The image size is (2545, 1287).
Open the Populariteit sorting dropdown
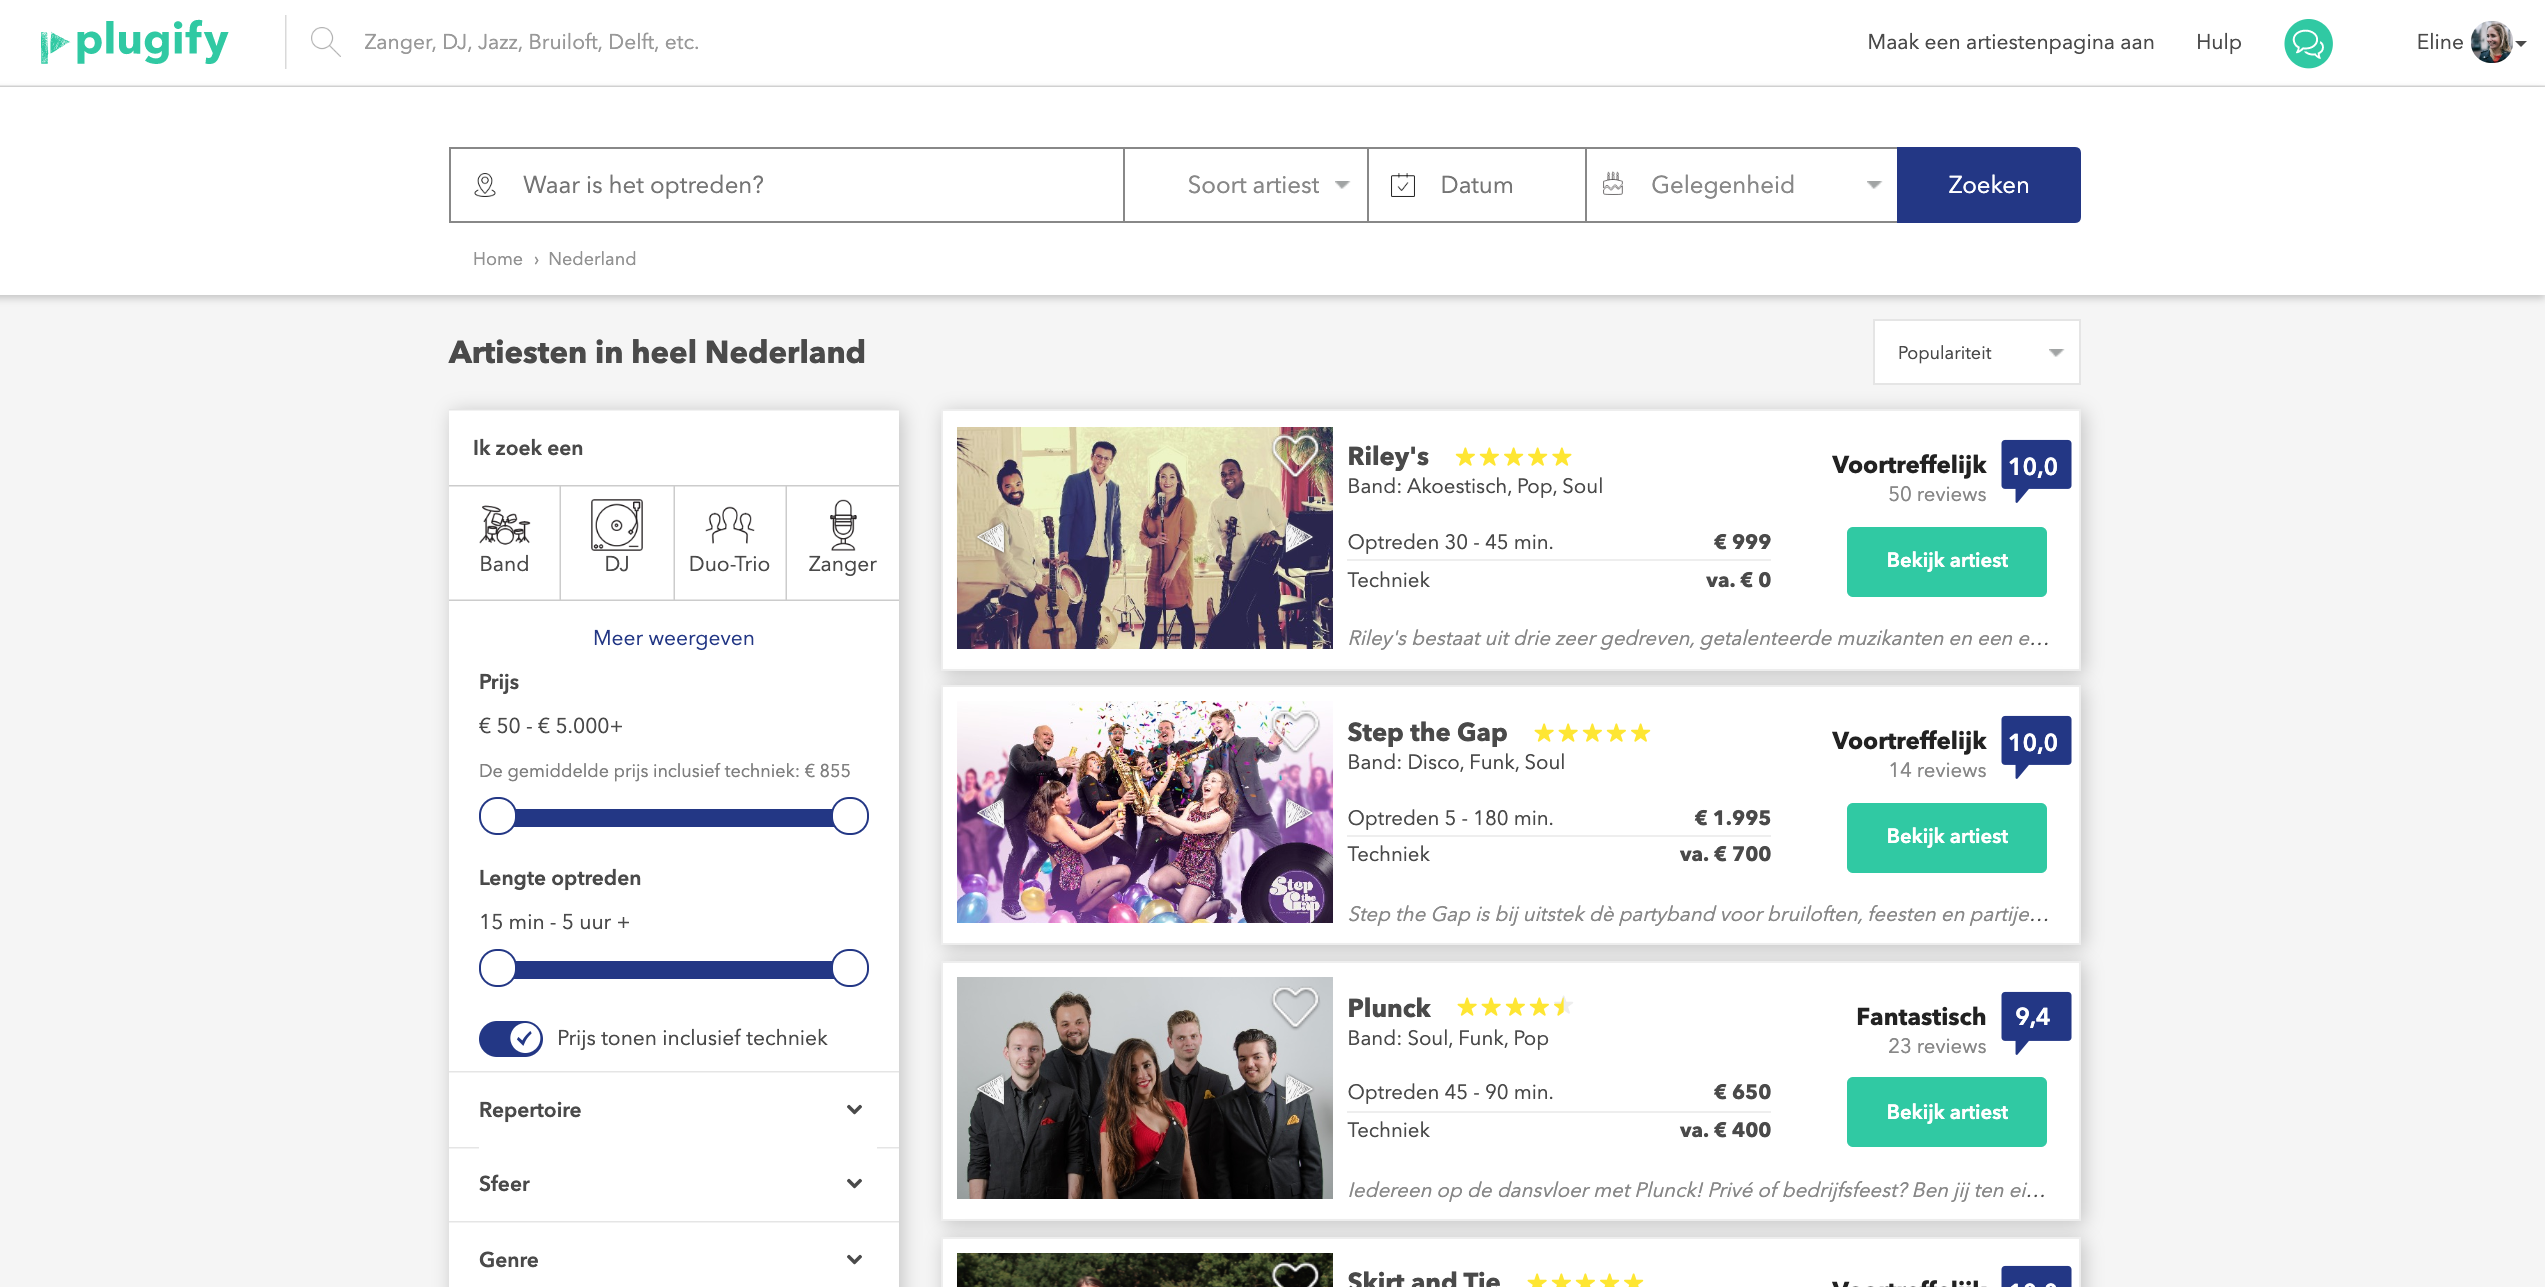coord(1975,351)
